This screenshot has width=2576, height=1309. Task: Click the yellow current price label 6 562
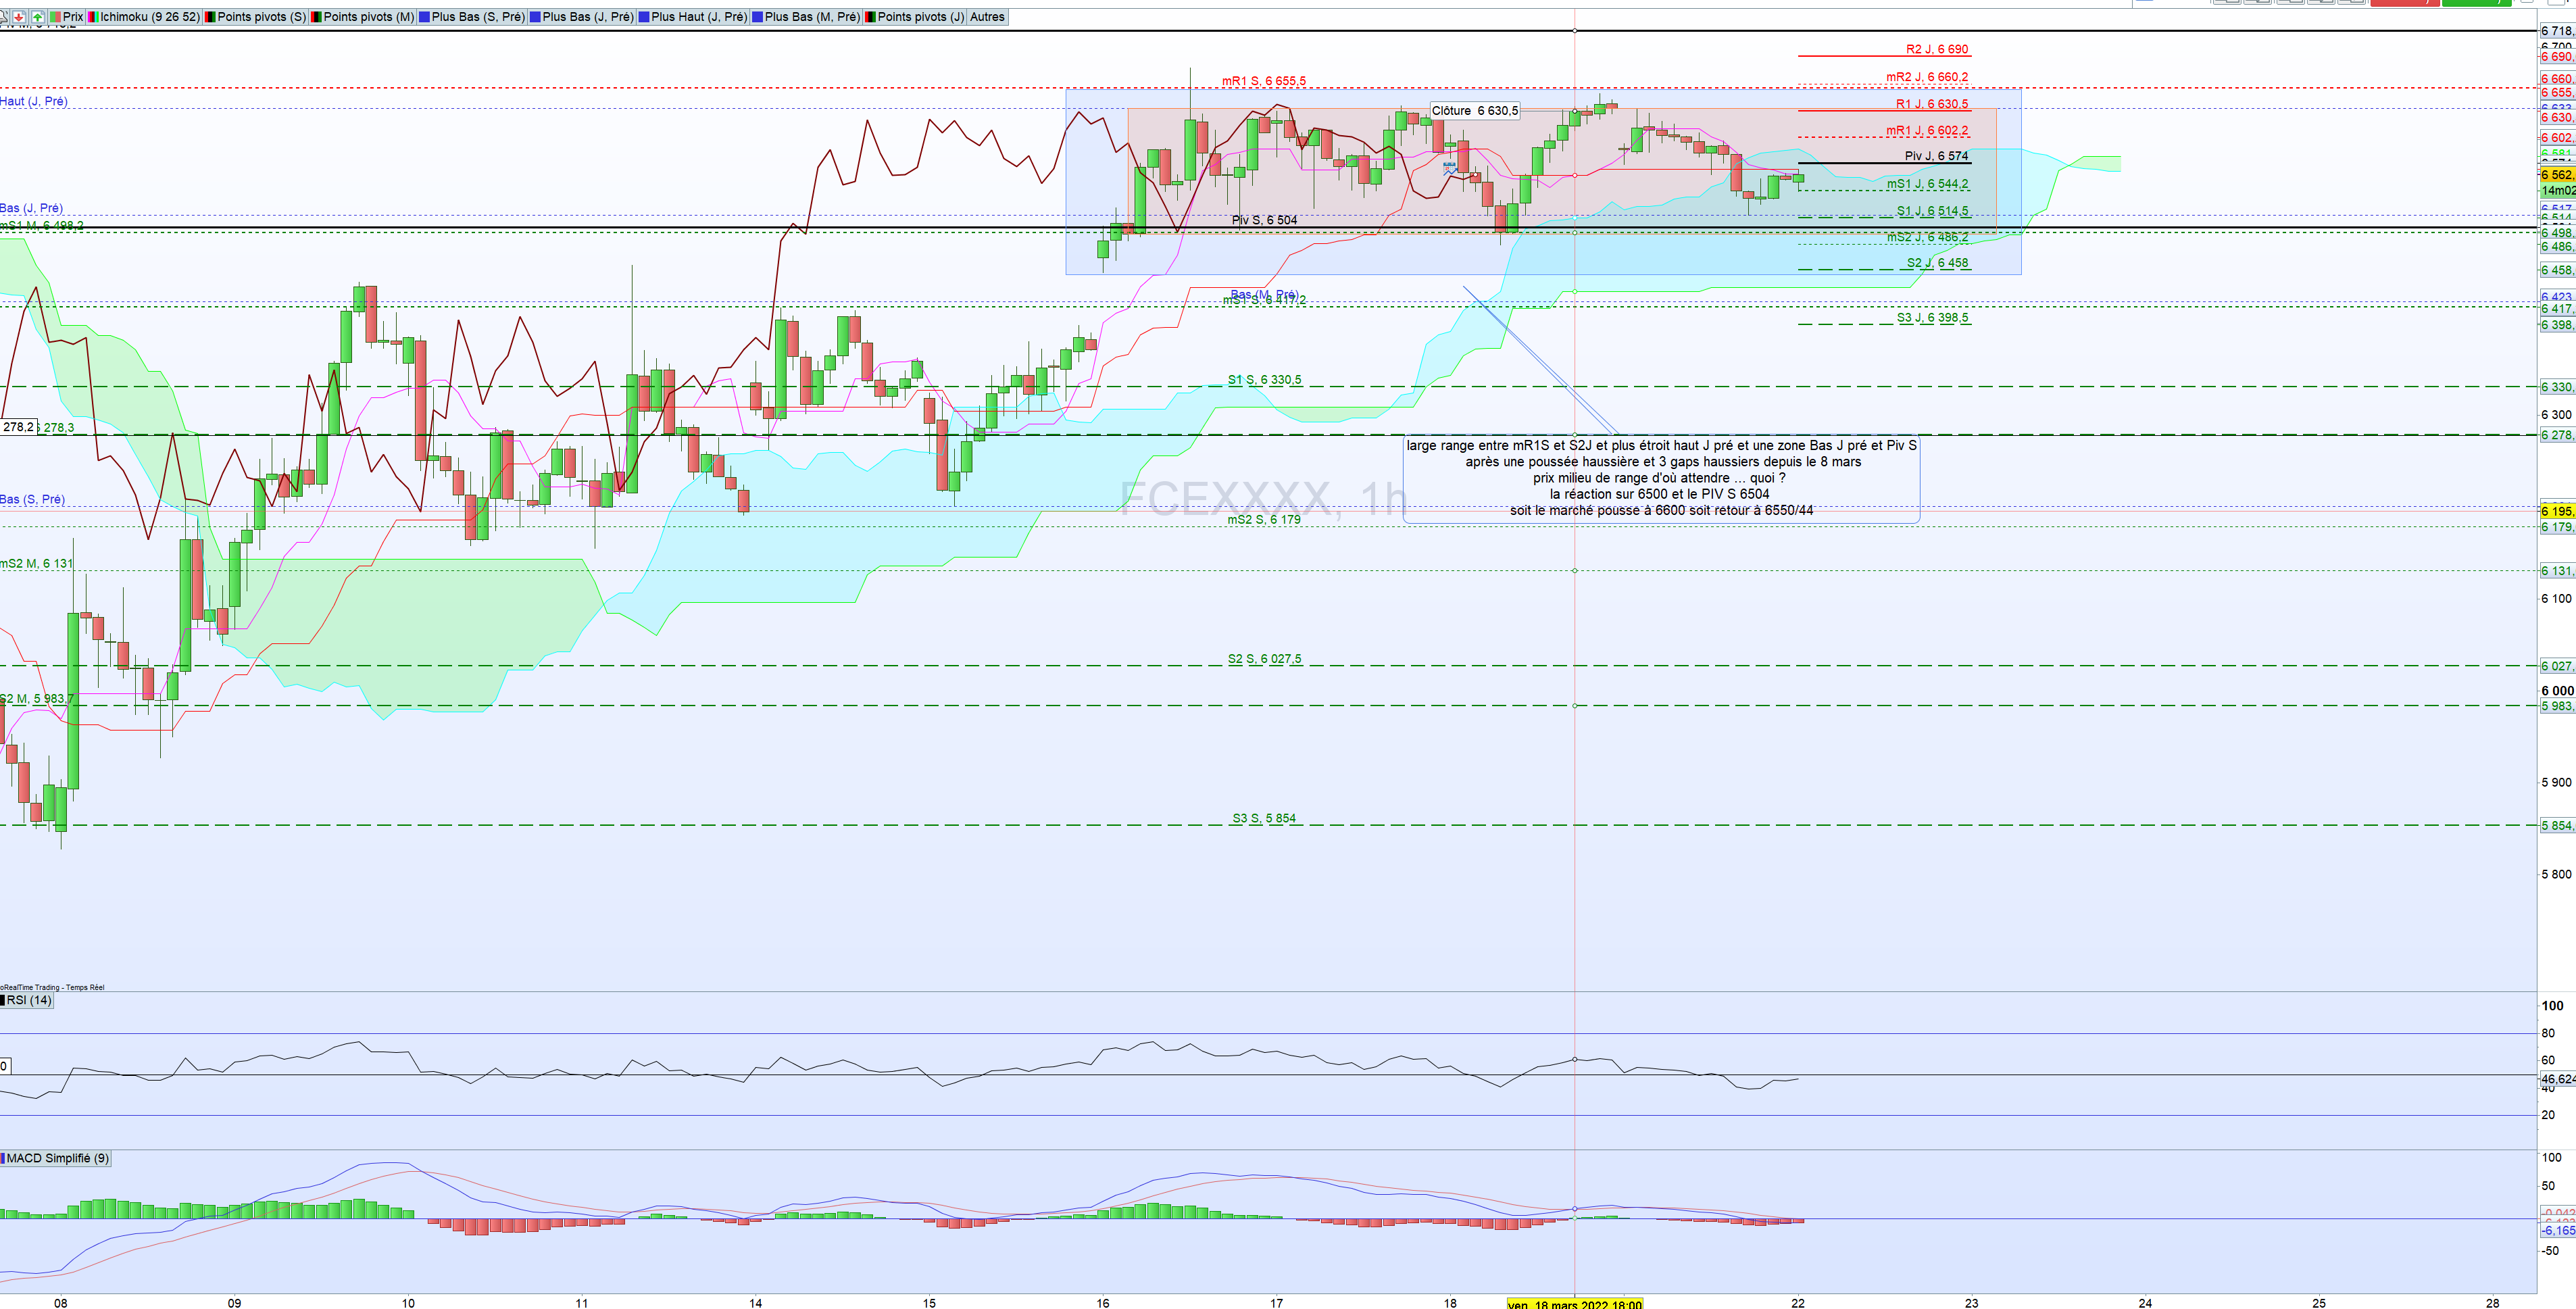(2557, 175)
